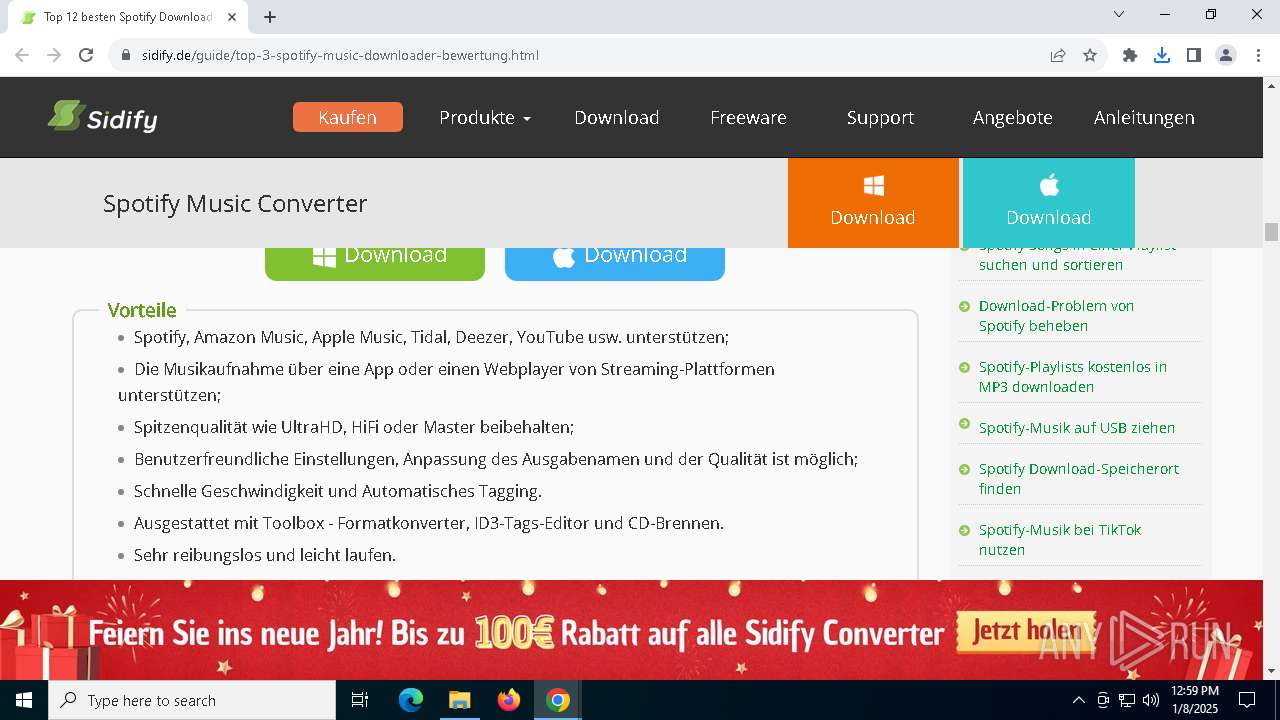Screen dimensions: 1280x720
Task: Click the teal Mac Download button
Action: (1048, 202)
